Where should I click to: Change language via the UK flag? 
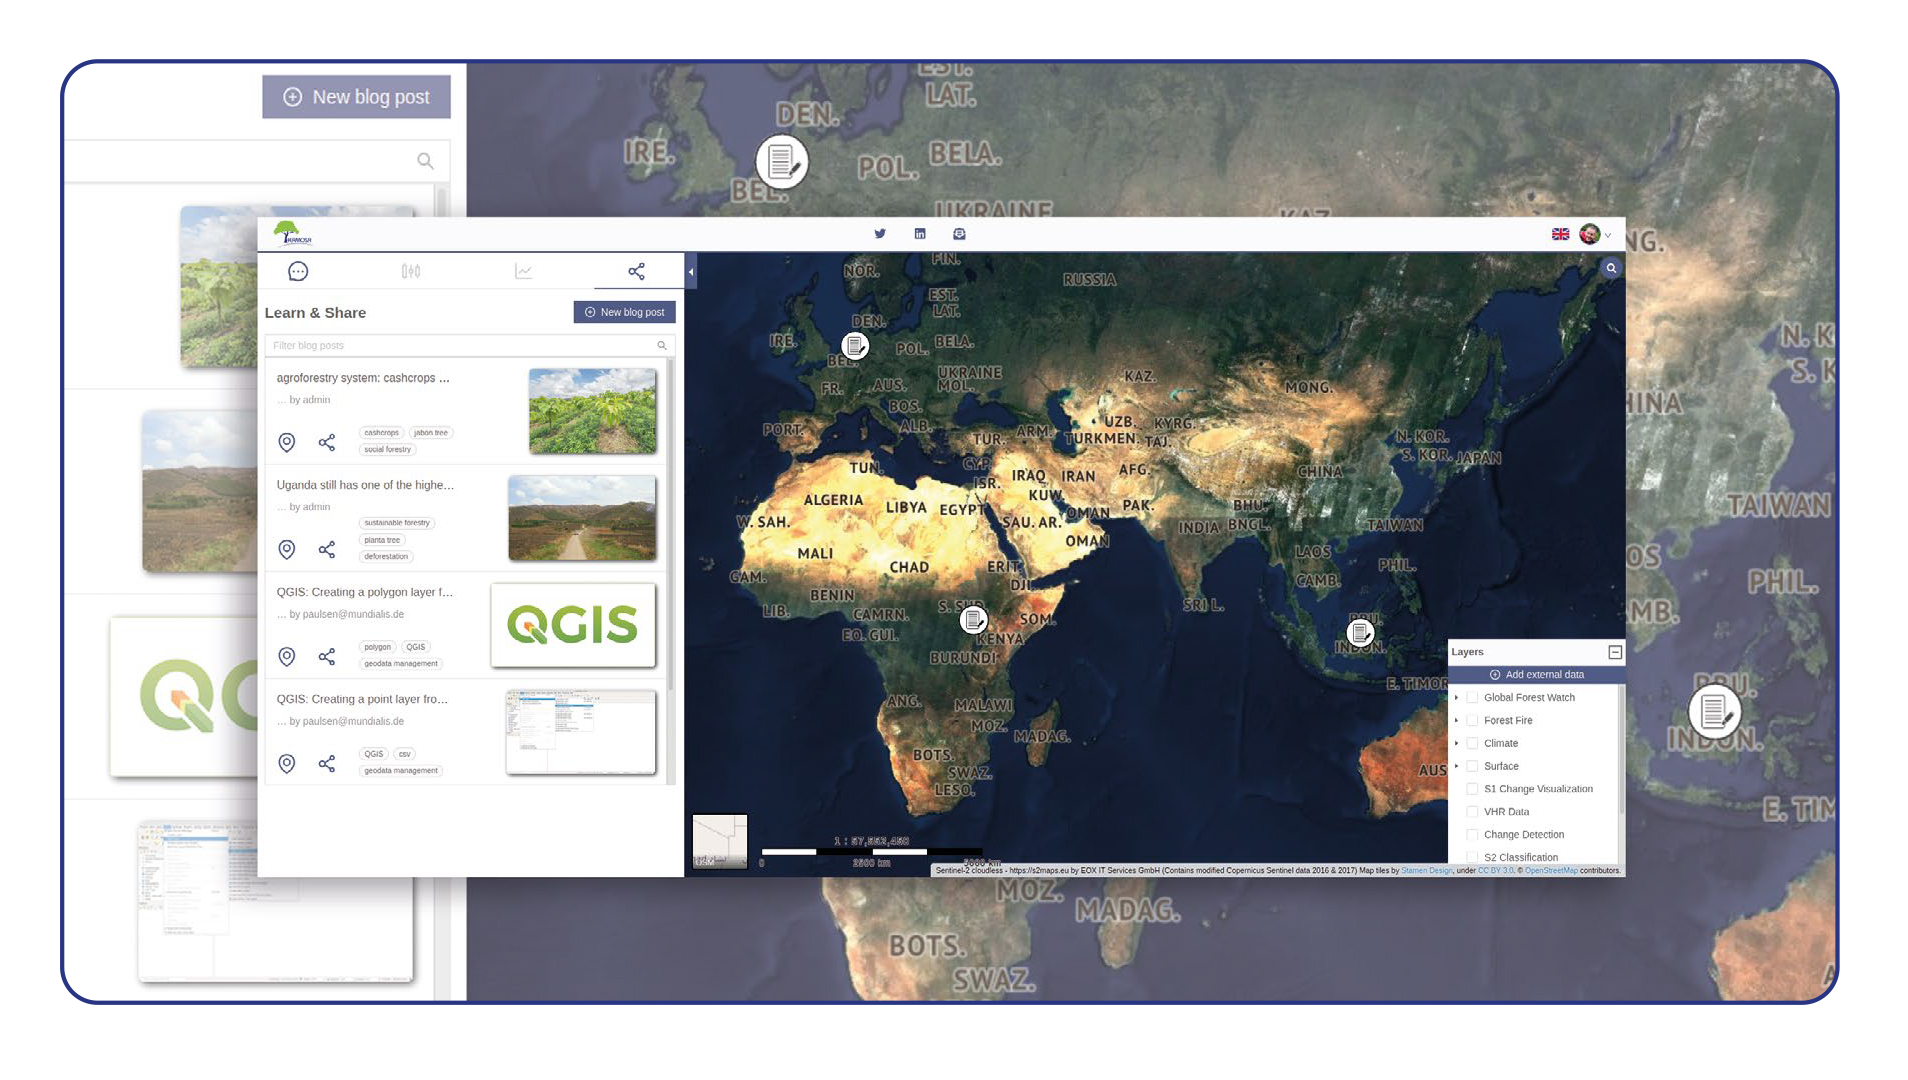[x=1560, y=234]
